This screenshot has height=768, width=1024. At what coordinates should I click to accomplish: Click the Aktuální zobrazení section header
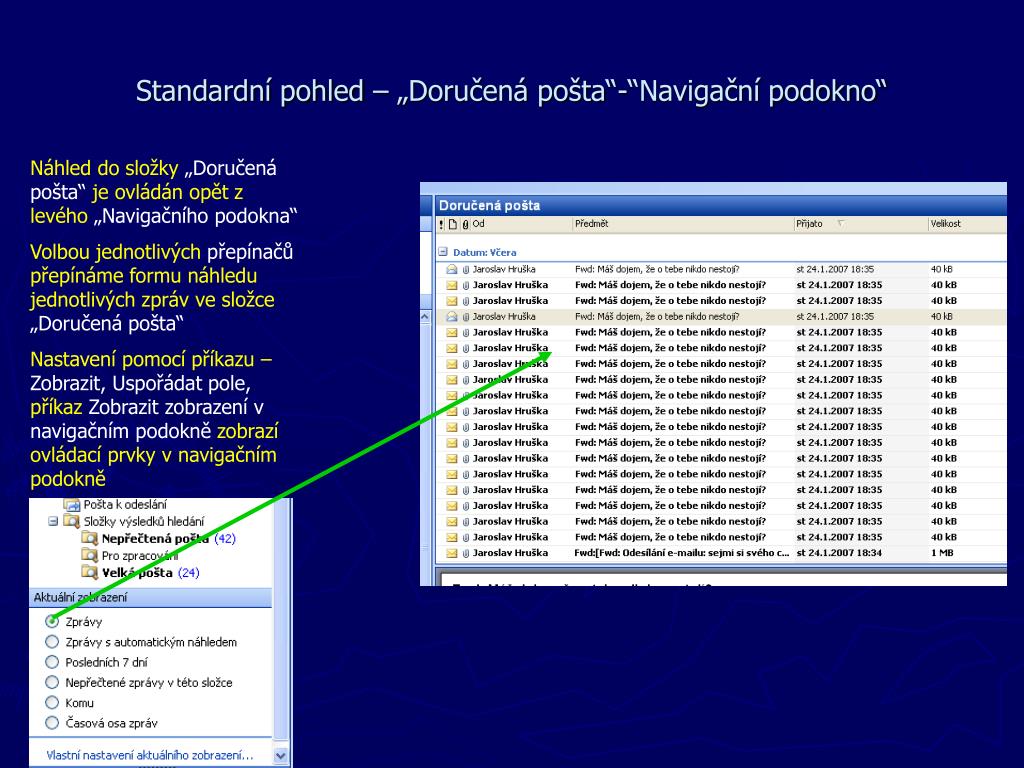(x=151, y=598)
